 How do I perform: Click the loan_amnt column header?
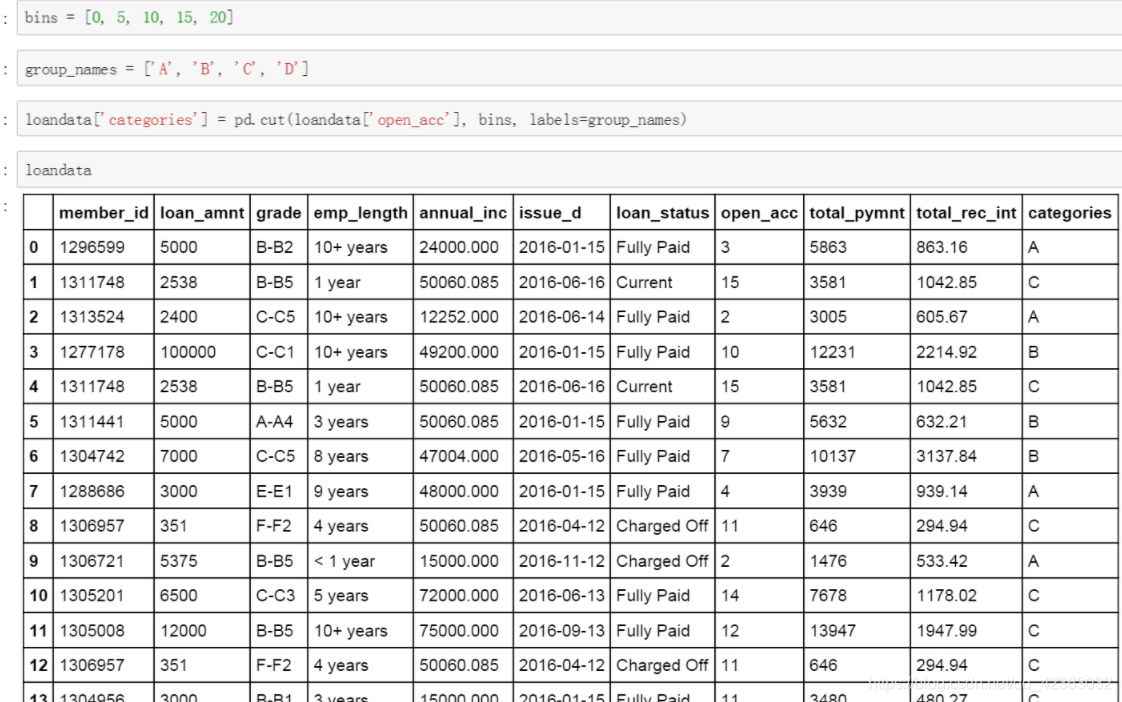[x=202, y=213]
